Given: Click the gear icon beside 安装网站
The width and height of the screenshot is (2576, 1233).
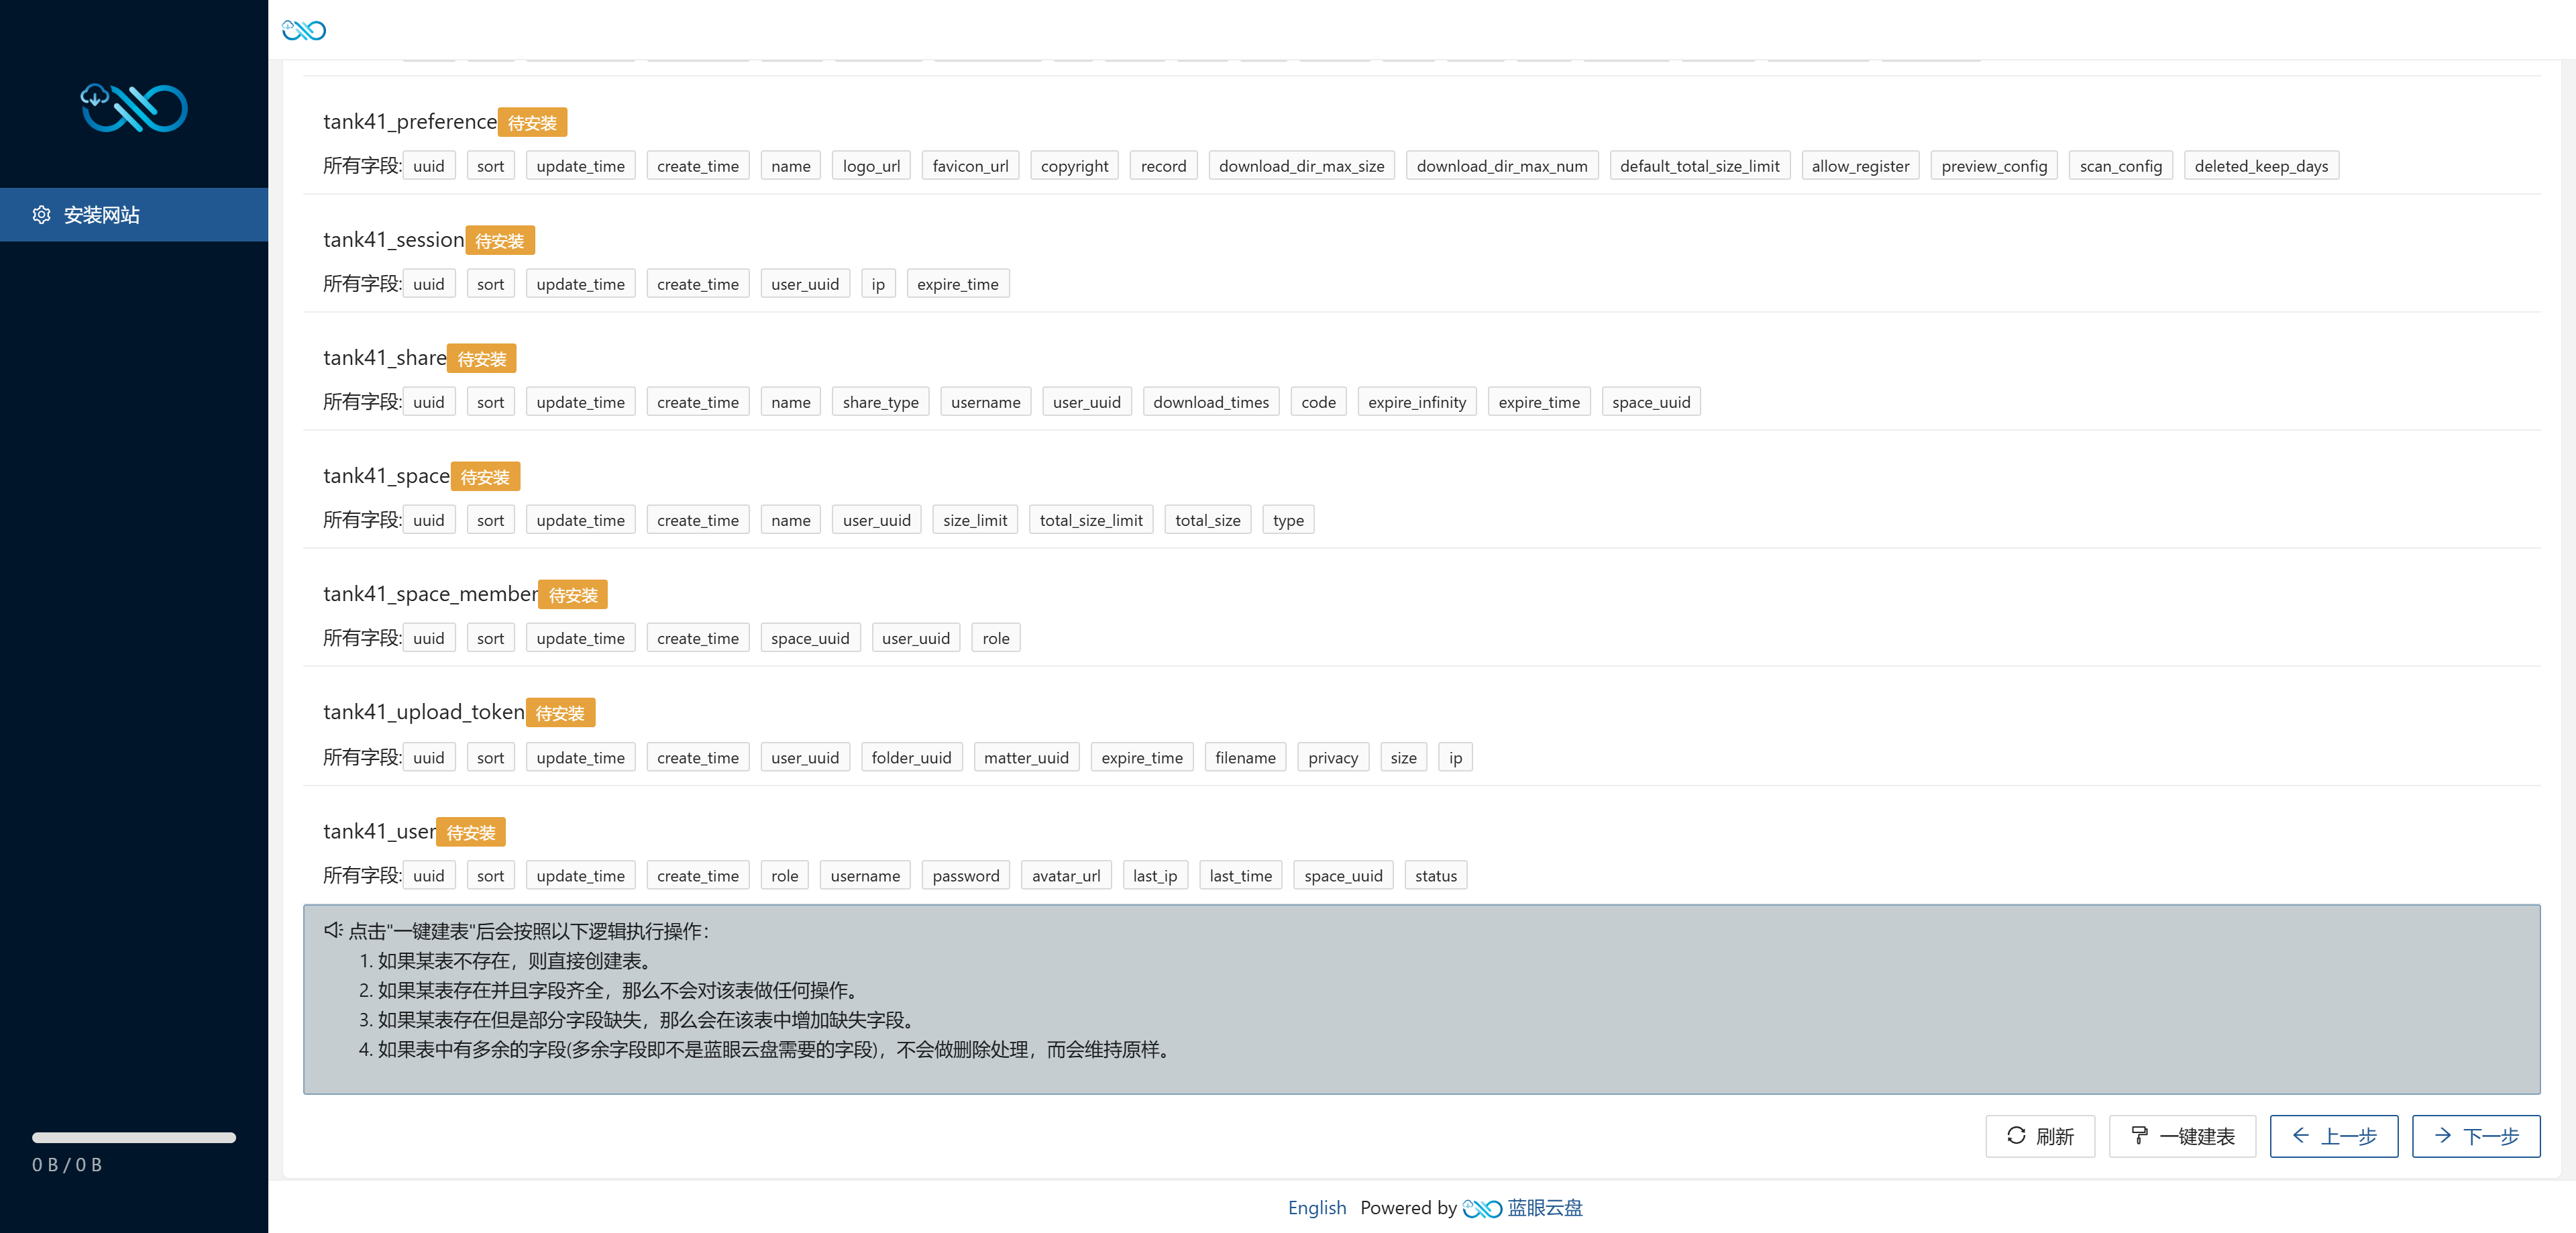Looking at the screenshot, I should coord(41,215).
